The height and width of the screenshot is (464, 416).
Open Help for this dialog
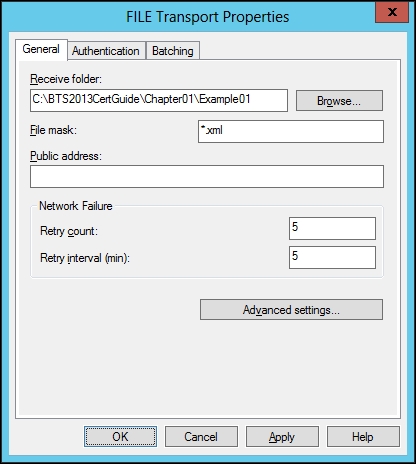pos(363,437)
